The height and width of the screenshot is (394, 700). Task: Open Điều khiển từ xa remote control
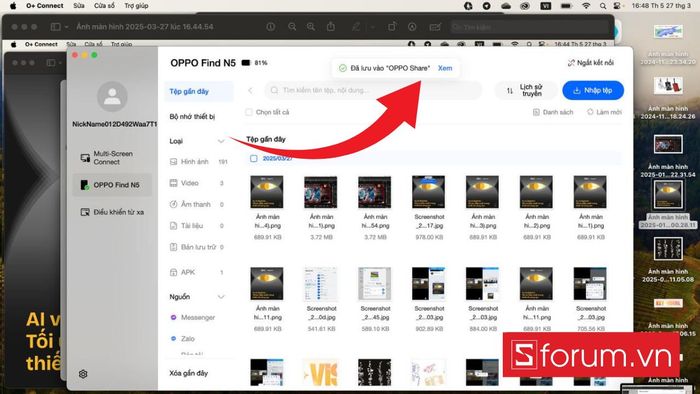tap(112, 212)
